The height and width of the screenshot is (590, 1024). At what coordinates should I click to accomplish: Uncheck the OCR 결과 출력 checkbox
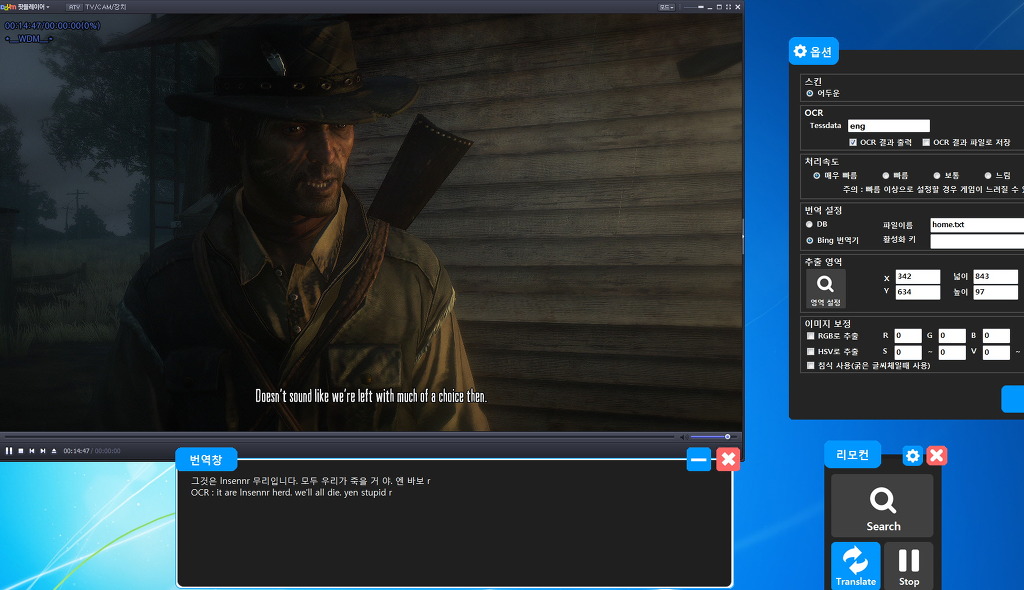(x=852, y=142)
